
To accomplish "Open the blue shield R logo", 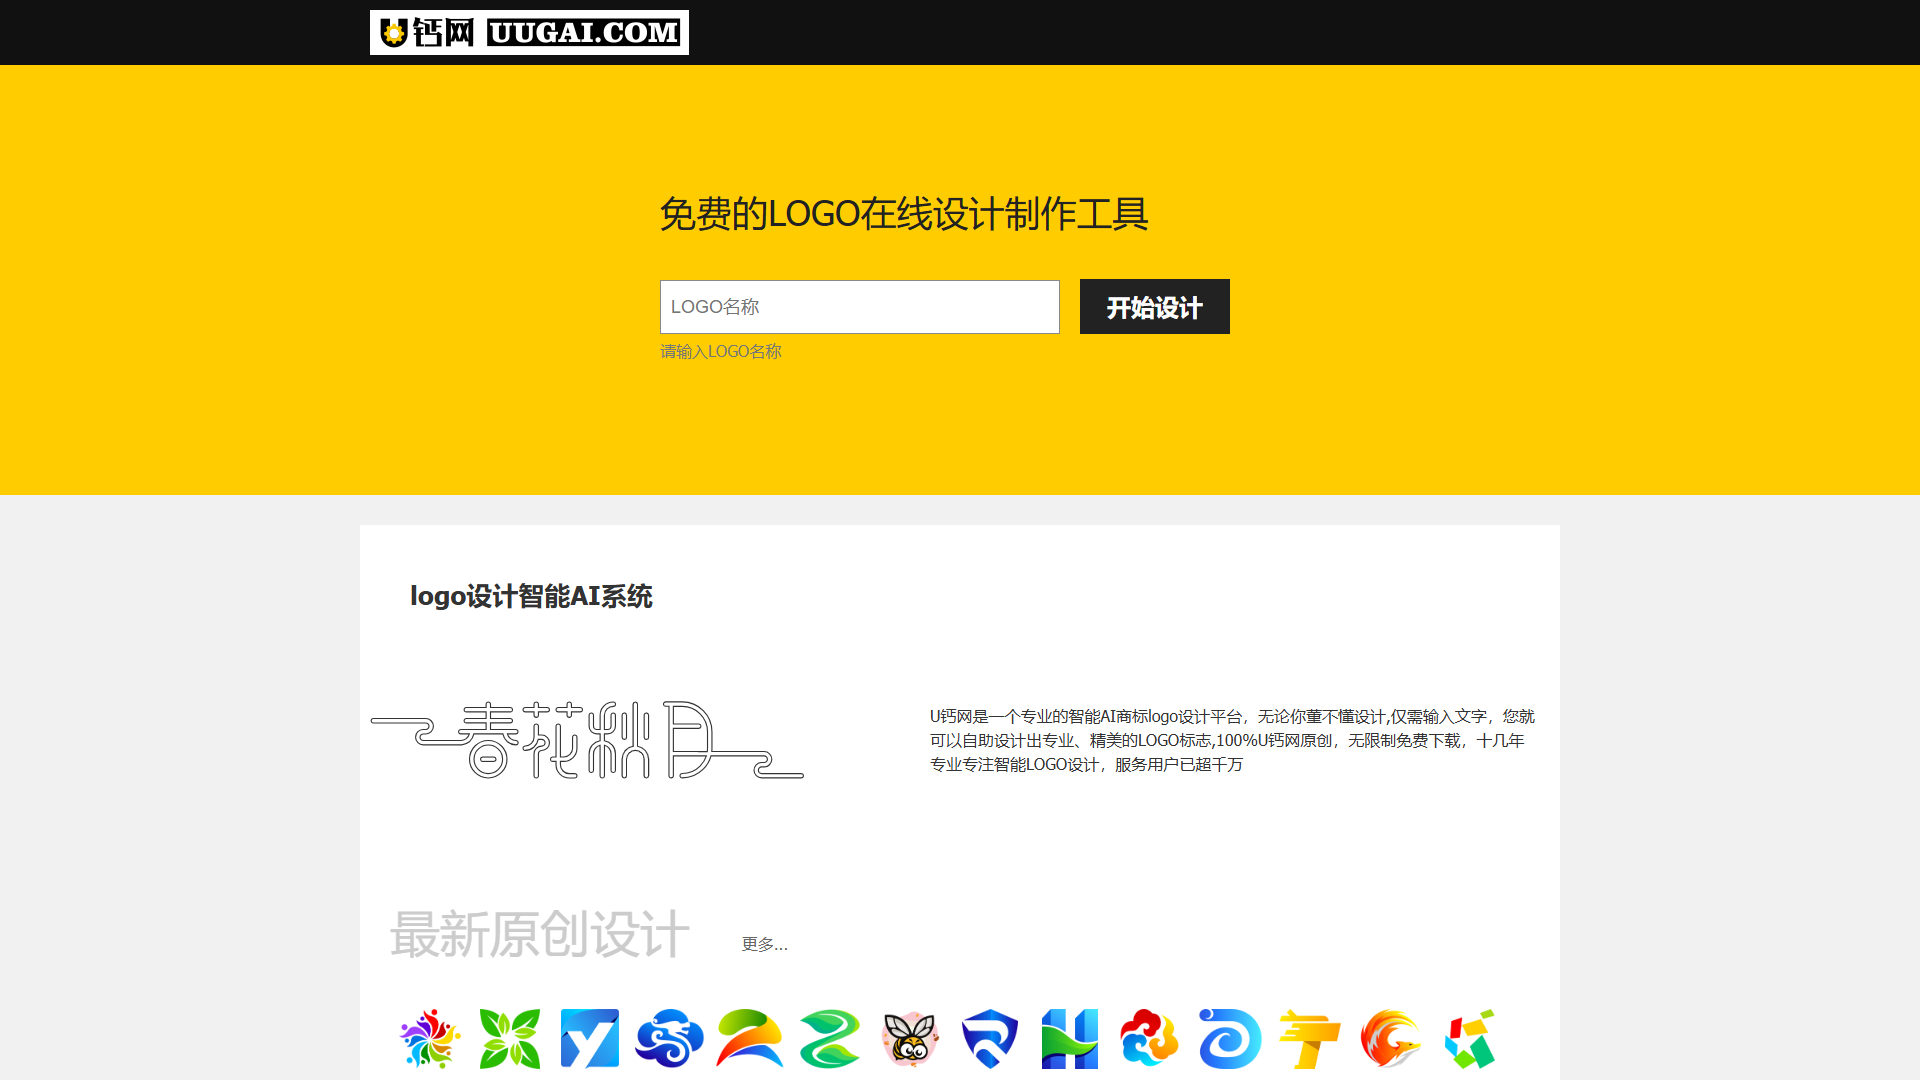I will 990,1039.
